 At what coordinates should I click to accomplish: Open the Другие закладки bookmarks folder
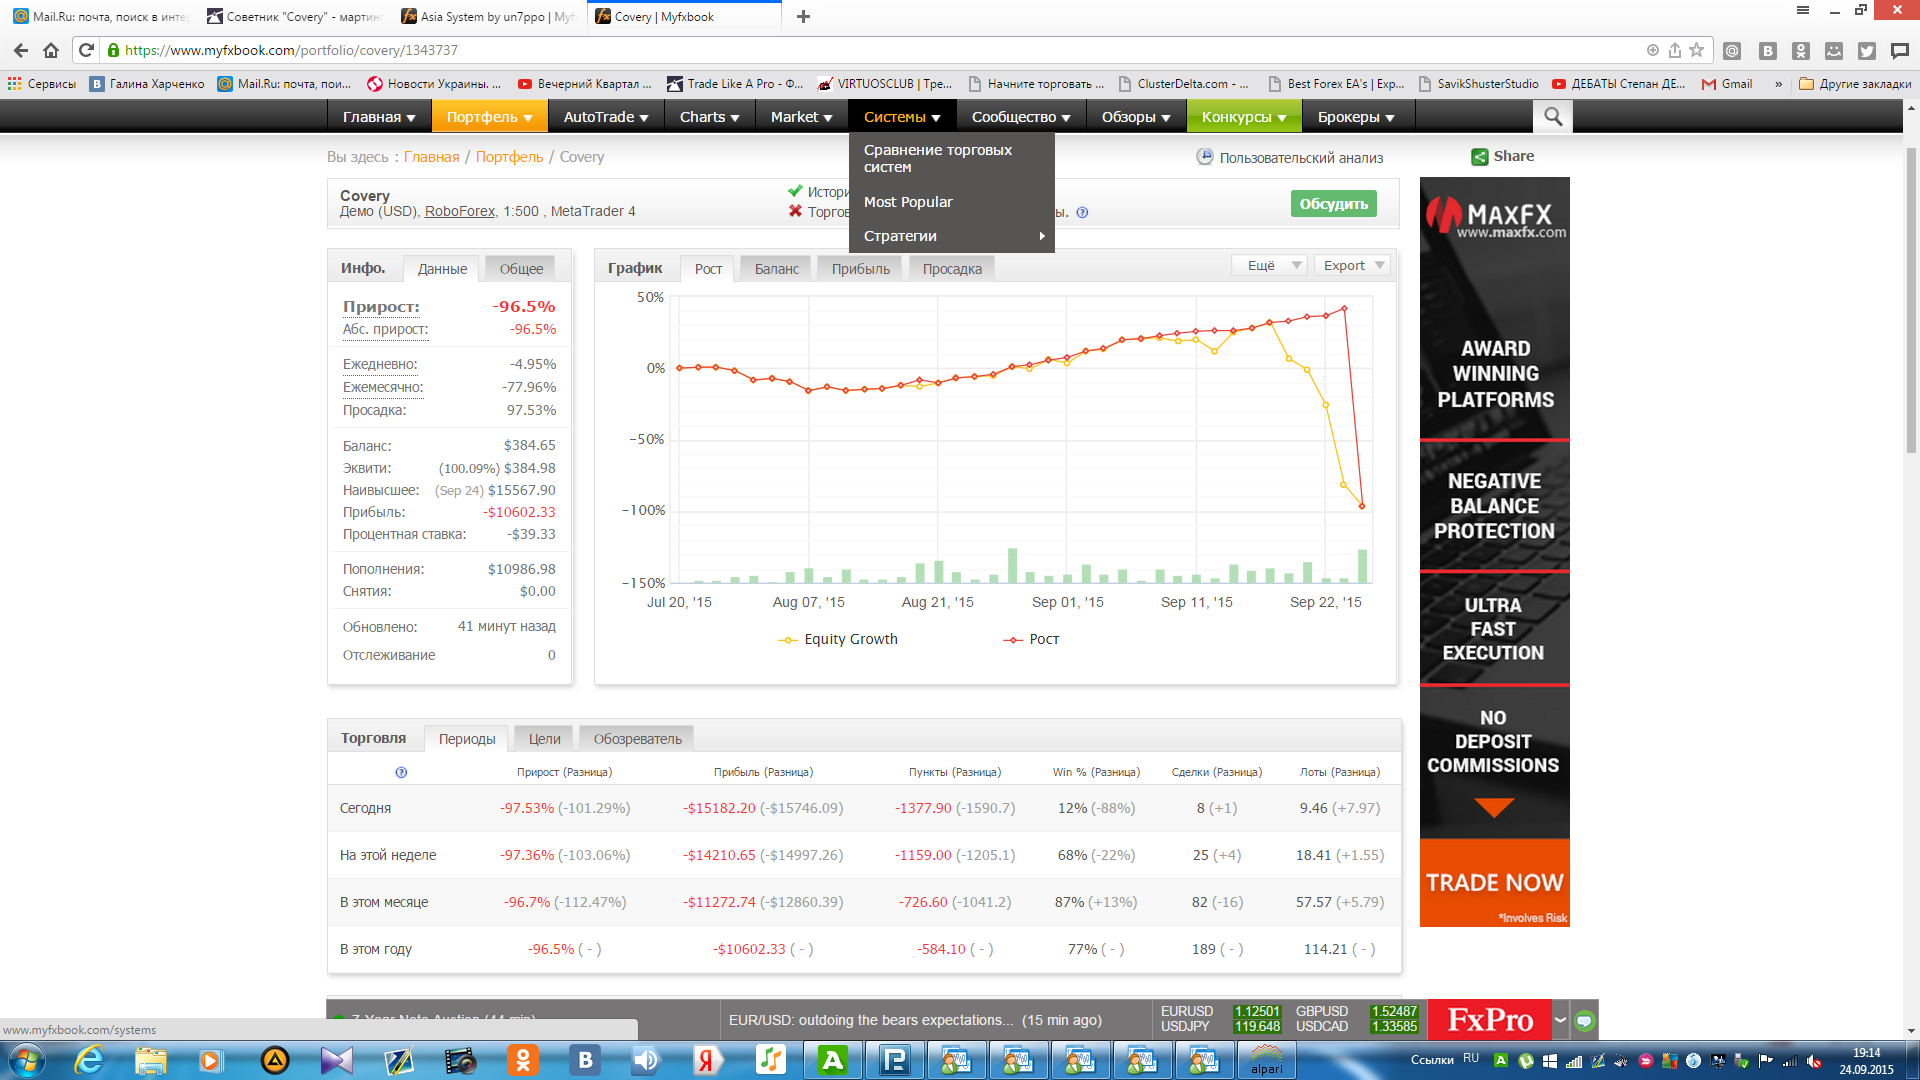coord(1855,84)
